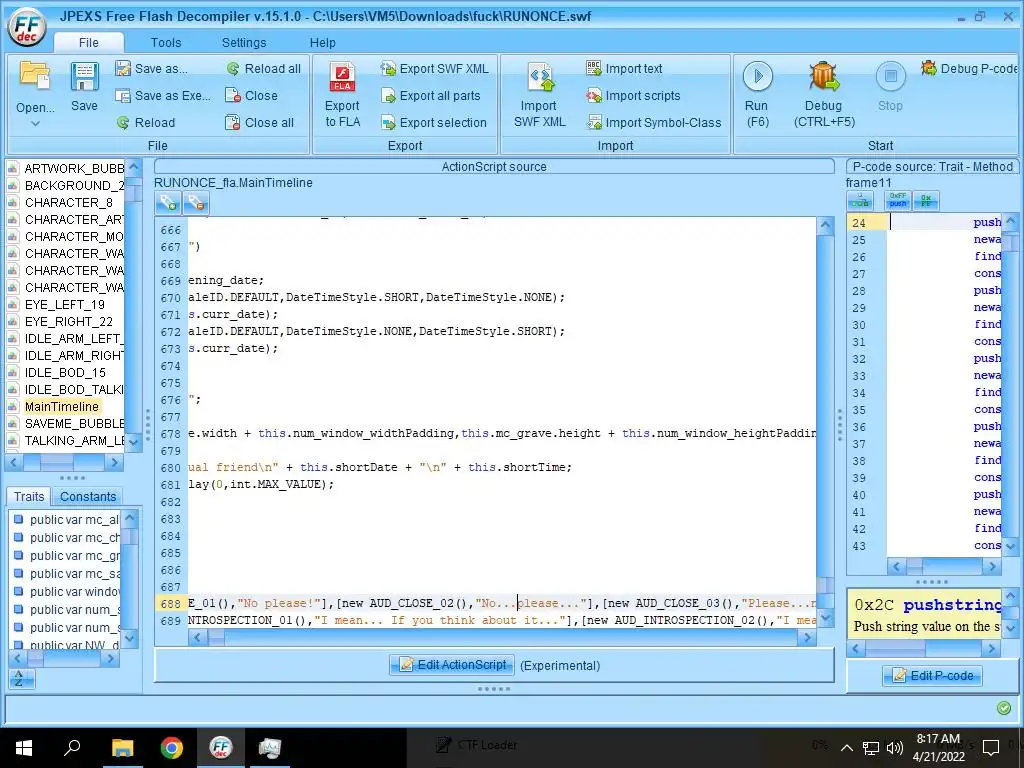Screen dimensions: 1024x768
Task: Click Reload all in the ribbon
Action: click(264, 69)
